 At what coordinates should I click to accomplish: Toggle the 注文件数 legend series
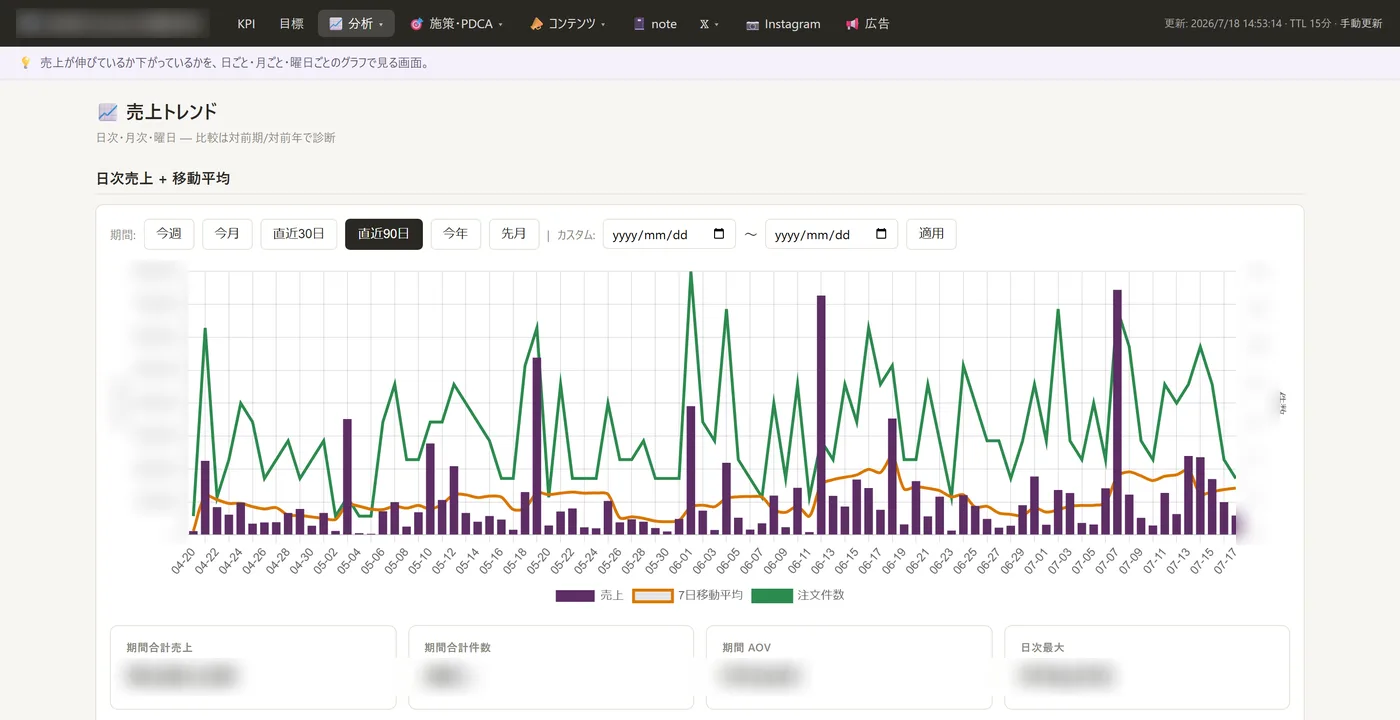(x=797, y=595)
